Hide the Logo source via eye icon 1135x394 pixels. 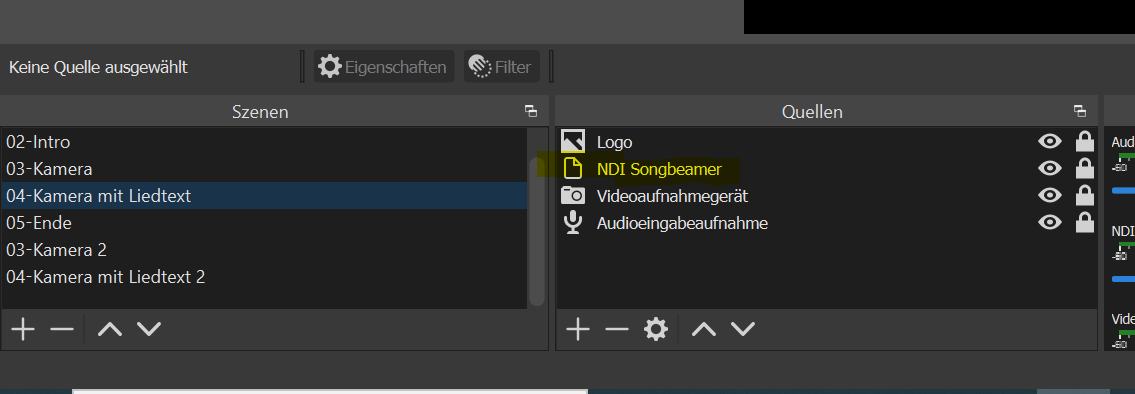(x=1050, y=141)
